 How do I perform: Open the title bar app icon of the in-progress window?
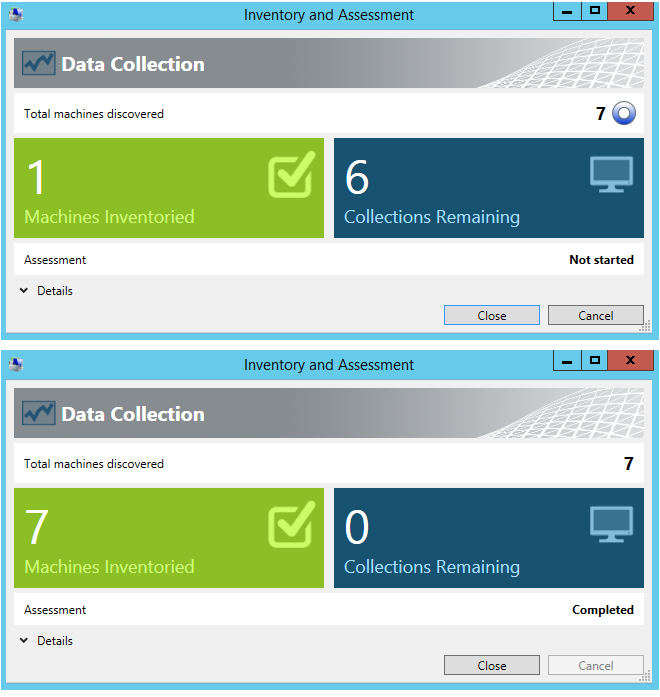click(x=17, y=15)
